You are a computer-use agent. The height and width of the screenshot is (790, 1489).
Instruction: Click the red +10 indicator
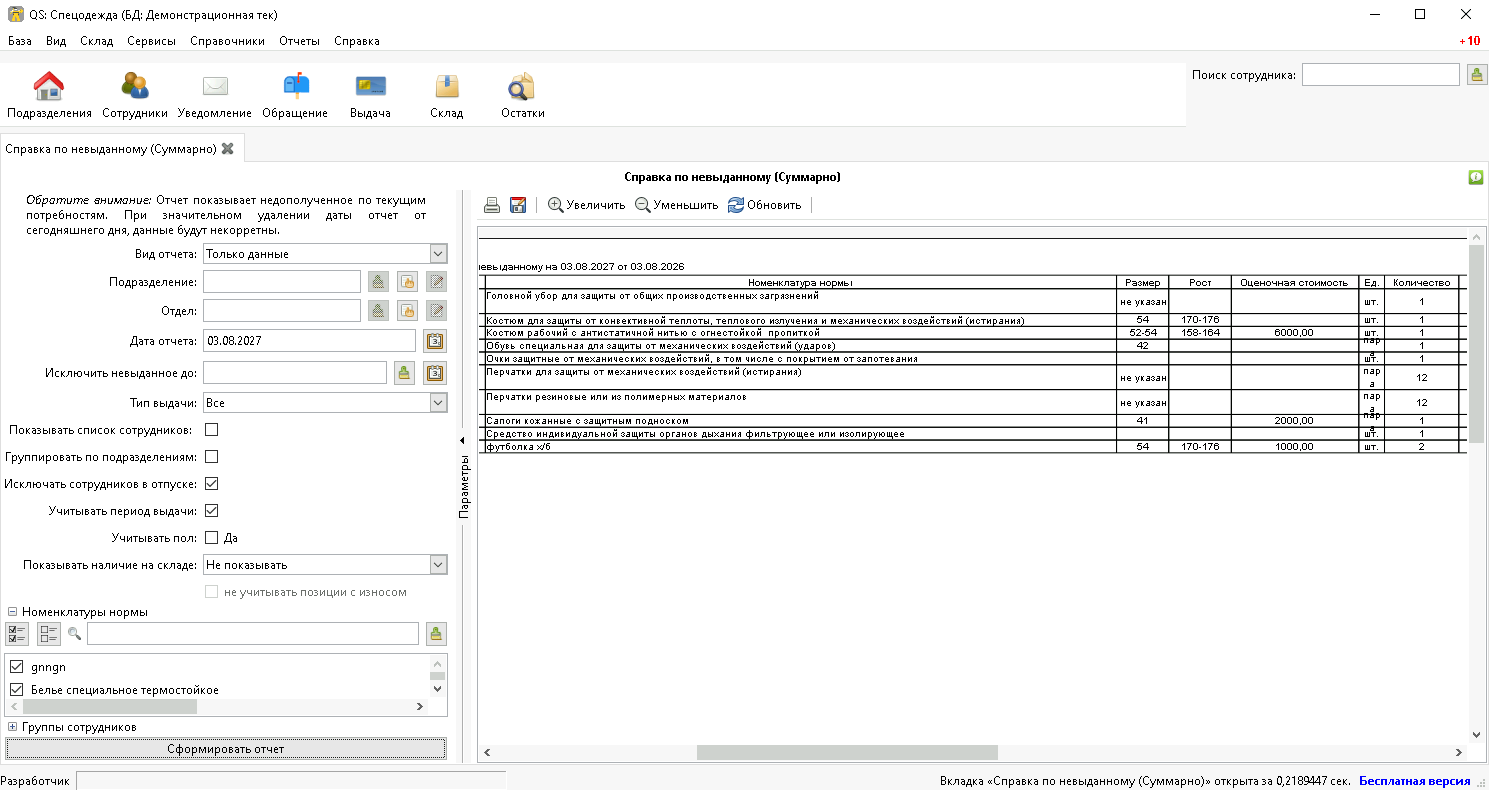1469,41
